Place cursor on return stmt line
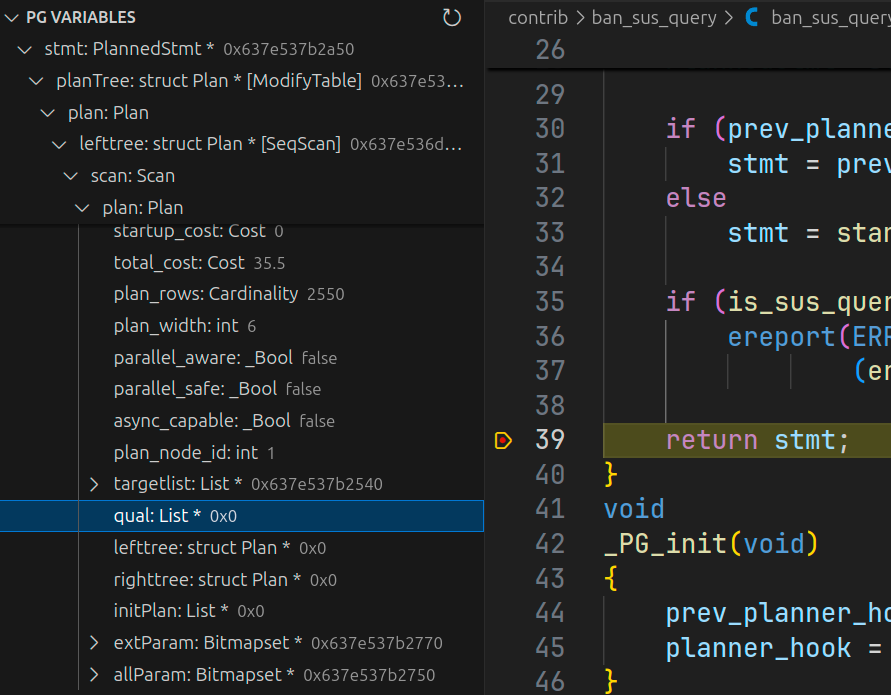891x695 pixels. click(758, 440)
